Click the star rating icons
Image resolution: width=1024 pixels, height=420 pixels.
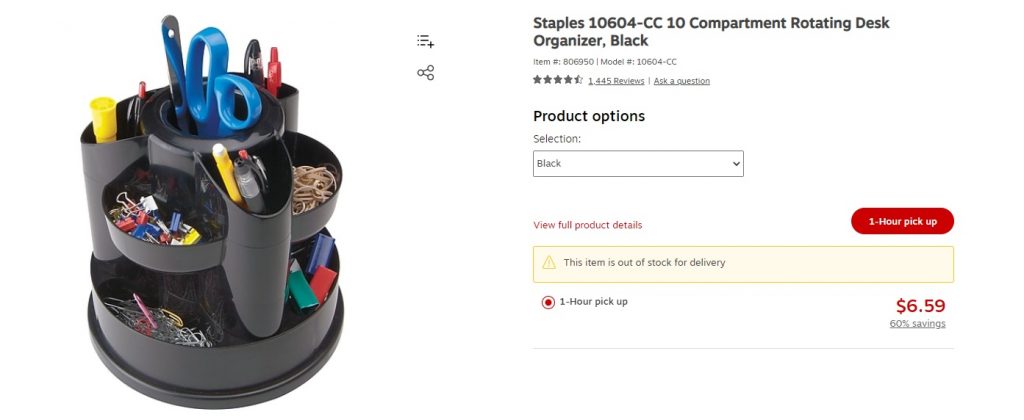coord(558,80)
